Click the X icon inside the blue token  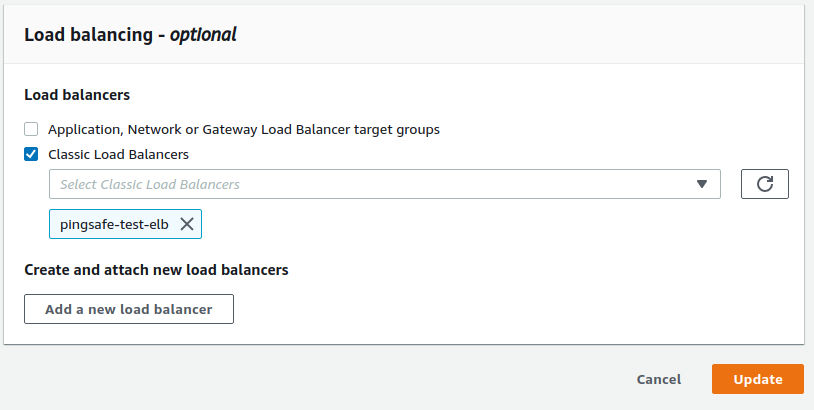tap(187, 224)
